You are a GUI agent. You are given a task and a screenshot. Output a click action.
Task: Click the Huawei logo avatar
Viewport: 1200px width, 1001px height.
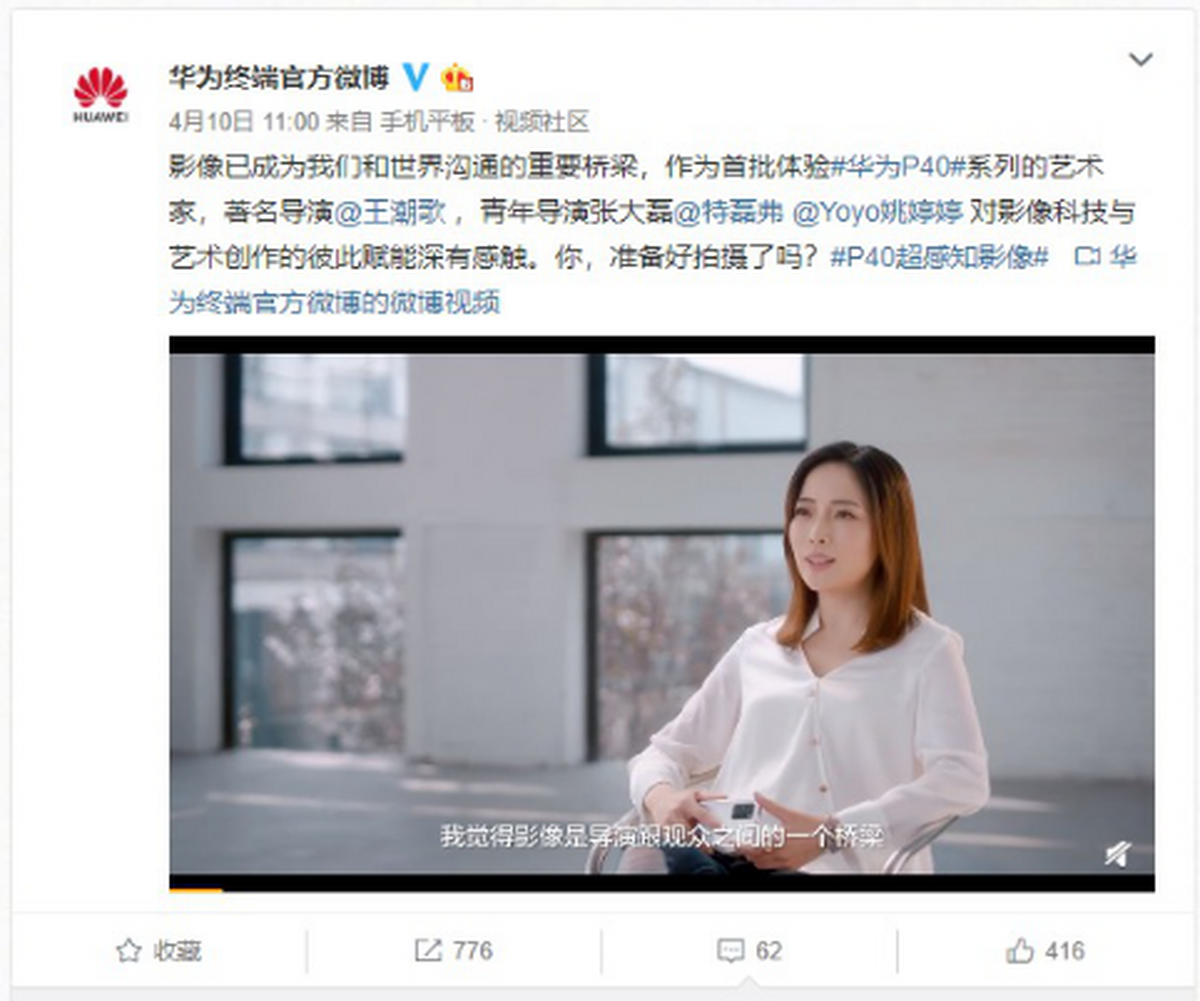click(101, 95)
